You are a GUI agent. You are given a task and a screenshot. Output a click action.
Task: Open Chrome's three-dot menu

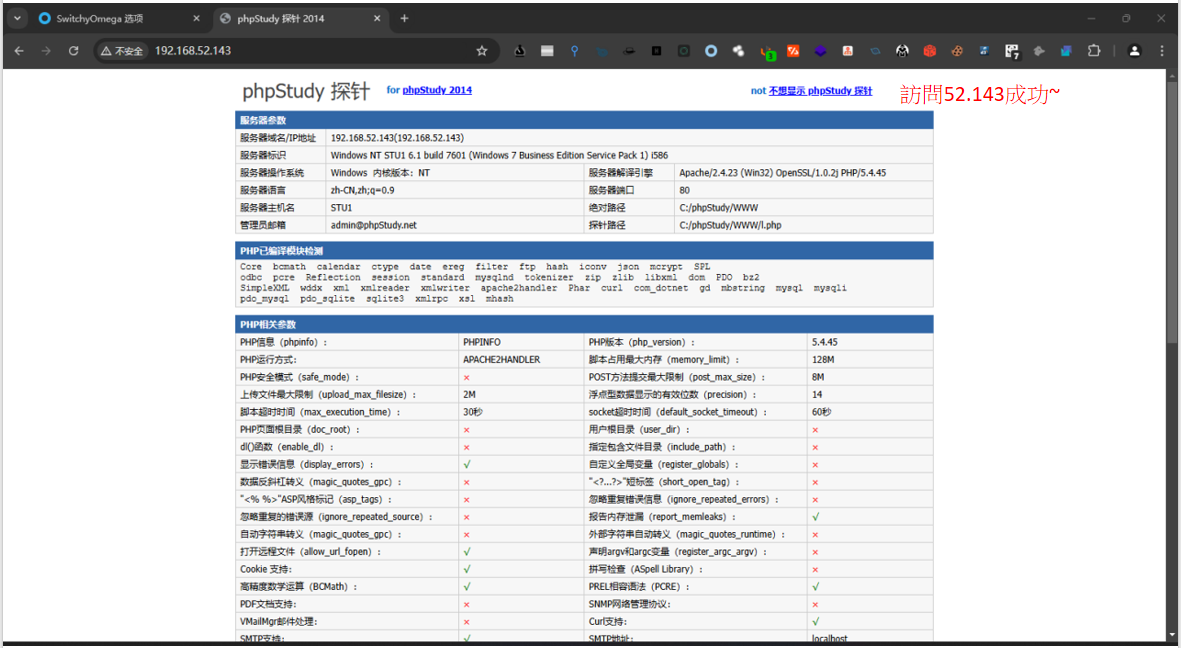point(1161,50)
